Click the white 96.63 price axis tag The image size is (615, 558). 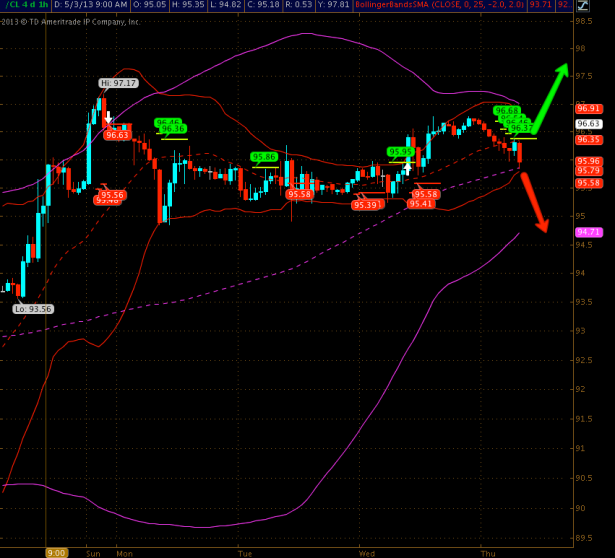coord(589,124)
